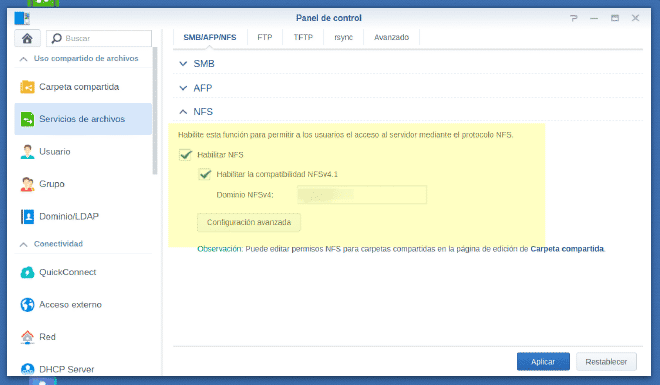The image size is (660, 385).
Task: Open the rsync tab
Action: pyautogui.click(x=343, y=37)
